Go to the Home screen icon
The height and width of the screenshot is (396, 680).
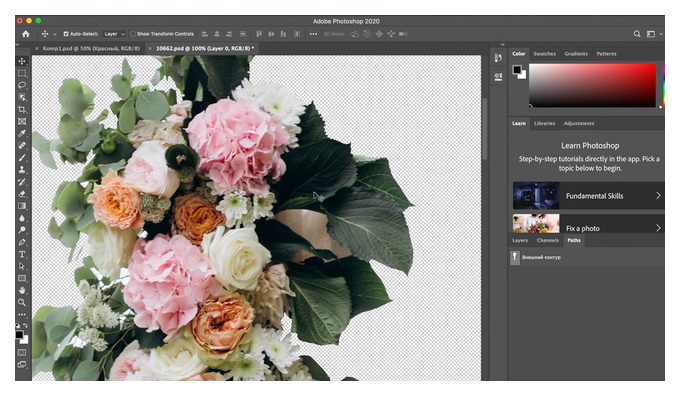point(26,34)
